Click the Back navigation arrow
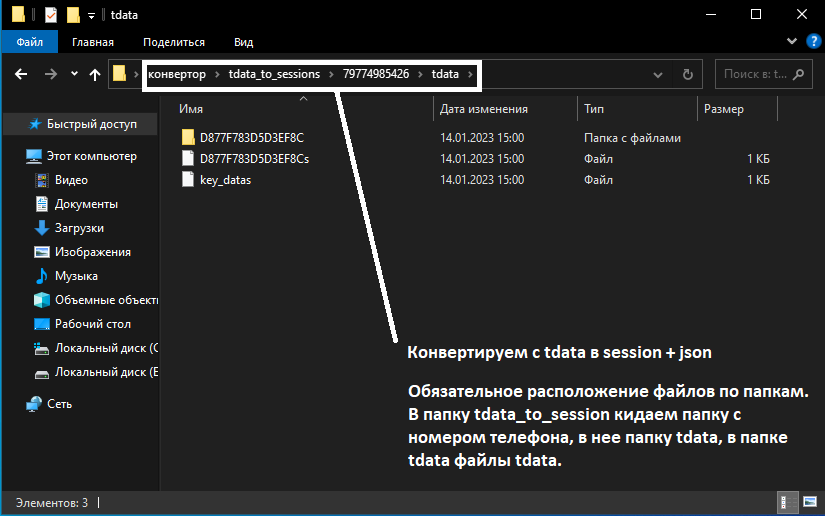This screenshot has width=825, height=516. pyautogui.click(x=22, y=74)
